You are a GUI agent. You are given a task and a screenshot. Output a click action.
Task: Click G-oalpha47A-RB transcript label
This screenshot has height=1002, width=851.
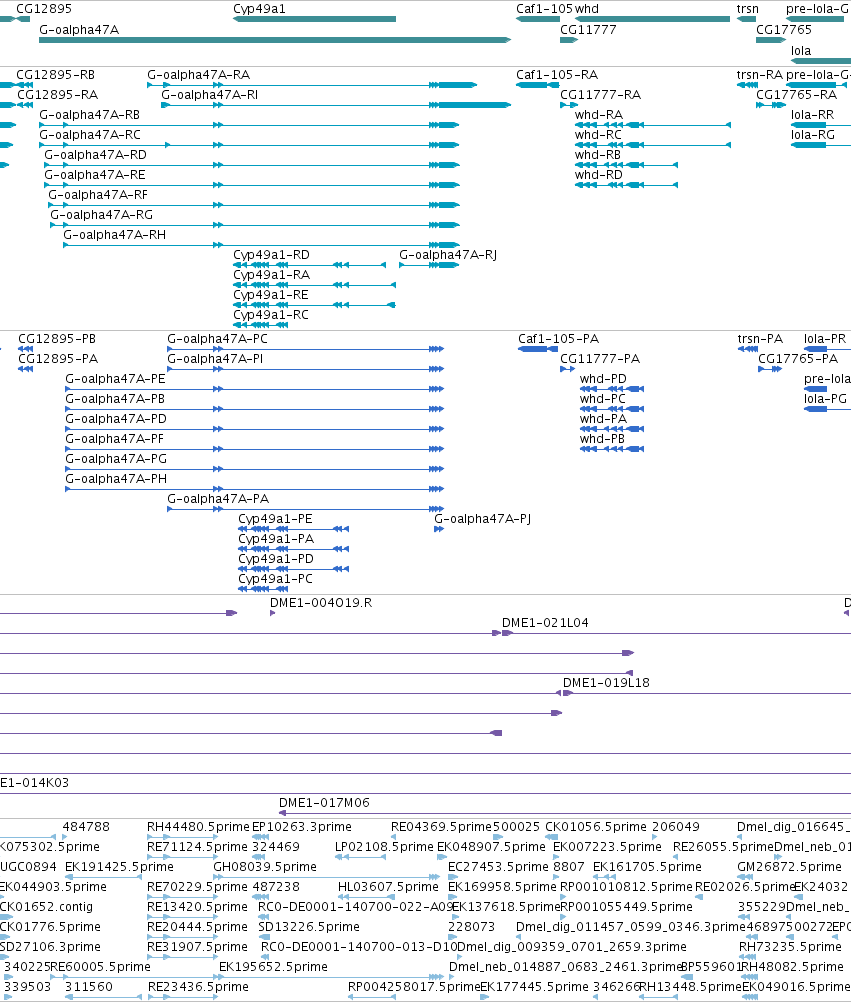[89, 114]
